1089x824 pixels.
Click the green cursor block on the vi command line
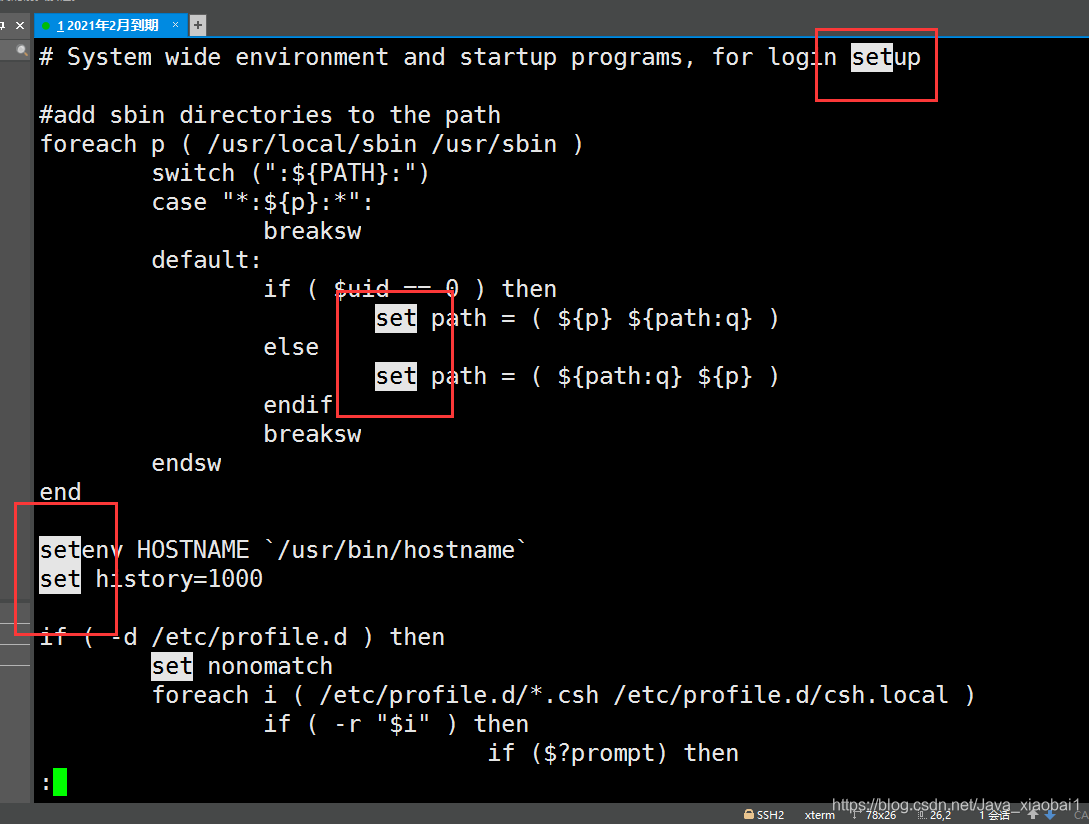tap(60, 782)
